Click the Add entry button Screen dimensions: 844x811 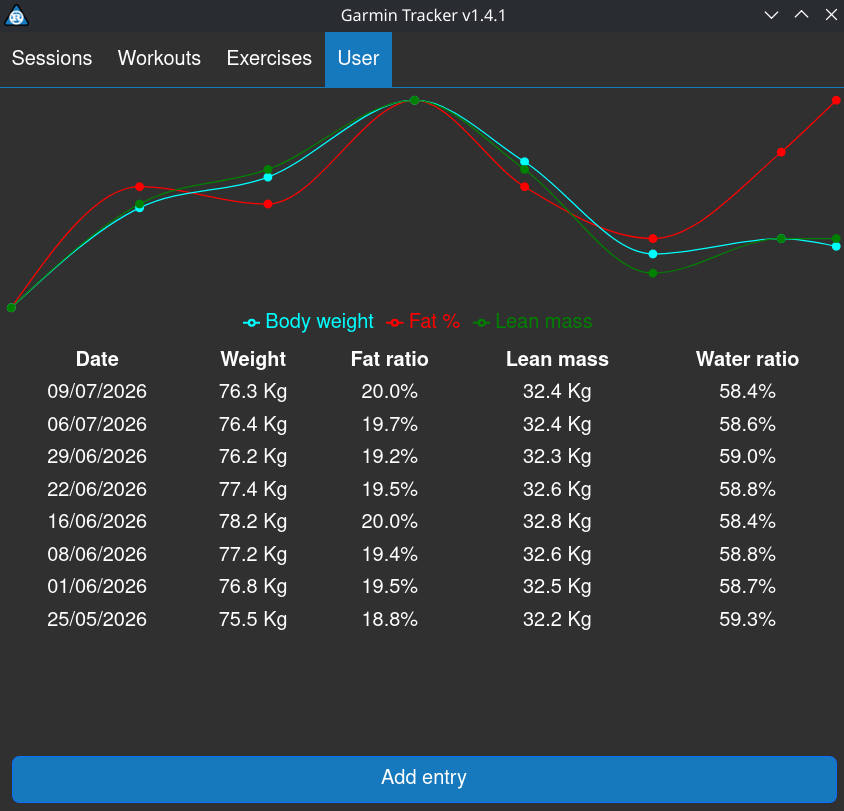point(424,779)
